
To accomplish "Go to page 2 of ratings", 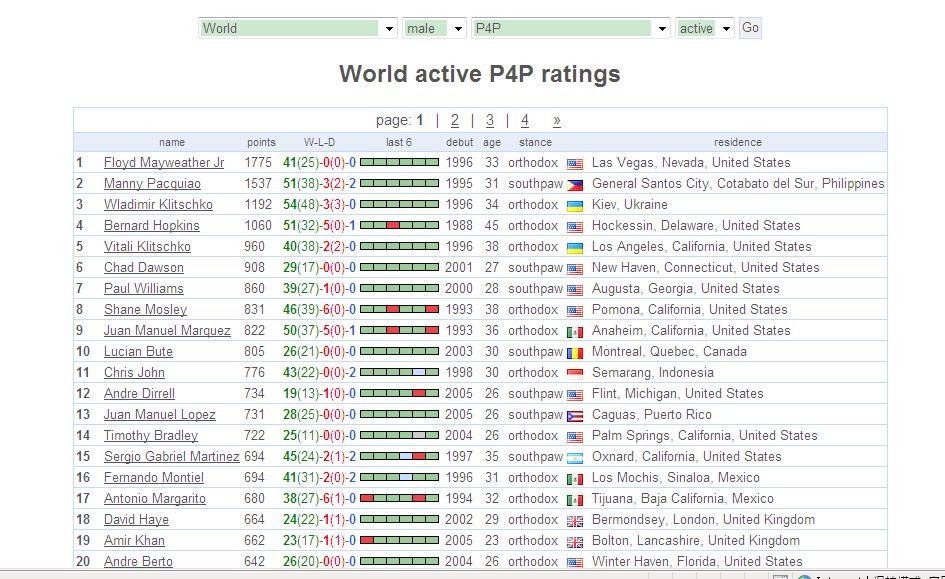I will 454,120.
